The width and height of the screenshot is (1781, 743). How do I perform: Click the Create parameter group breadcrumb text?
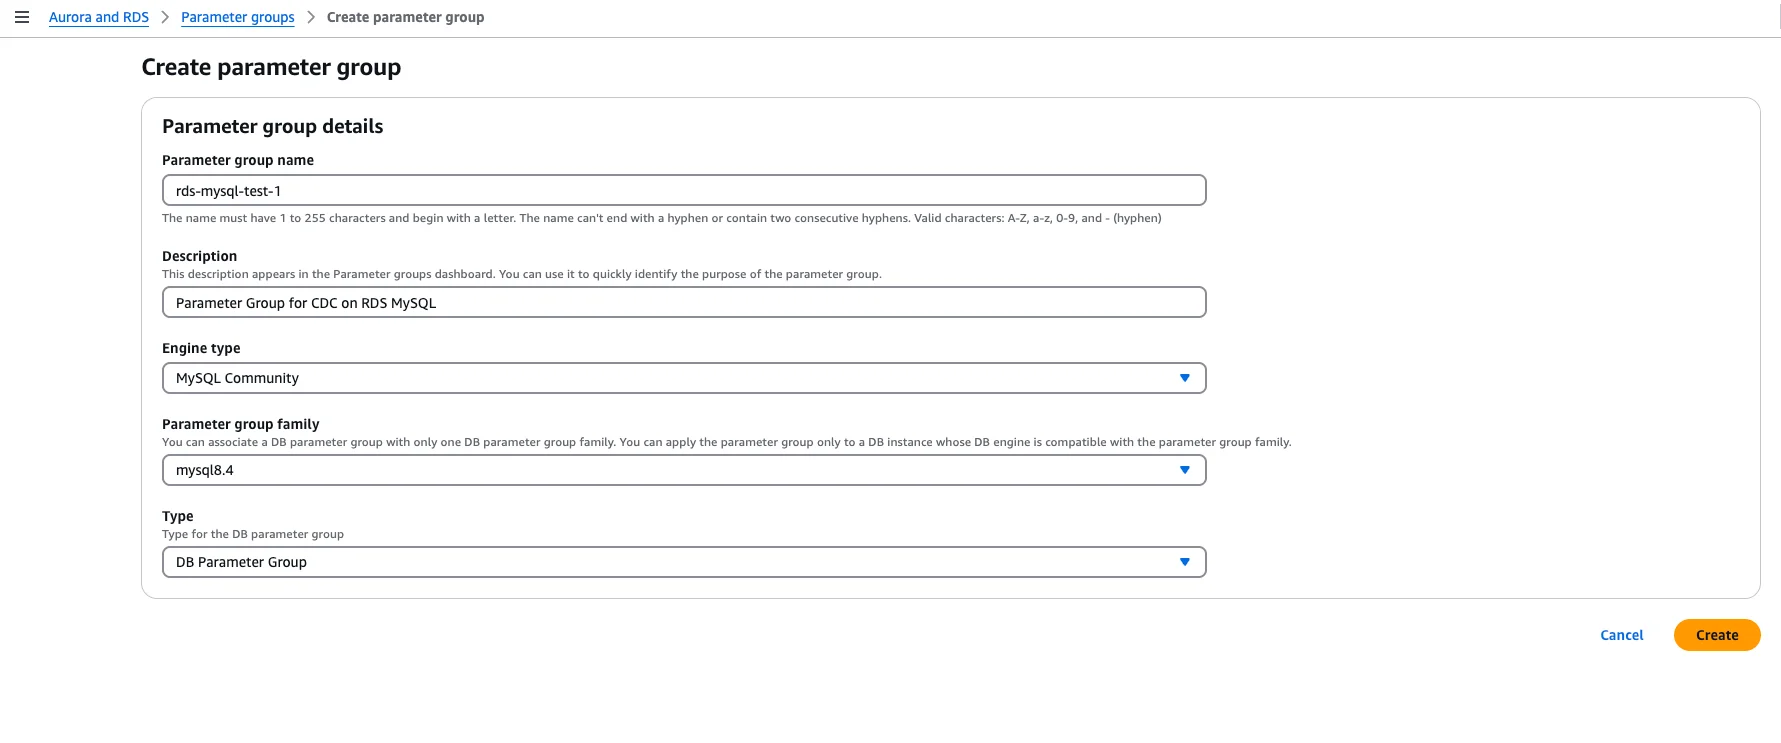[x=405, y=17]
